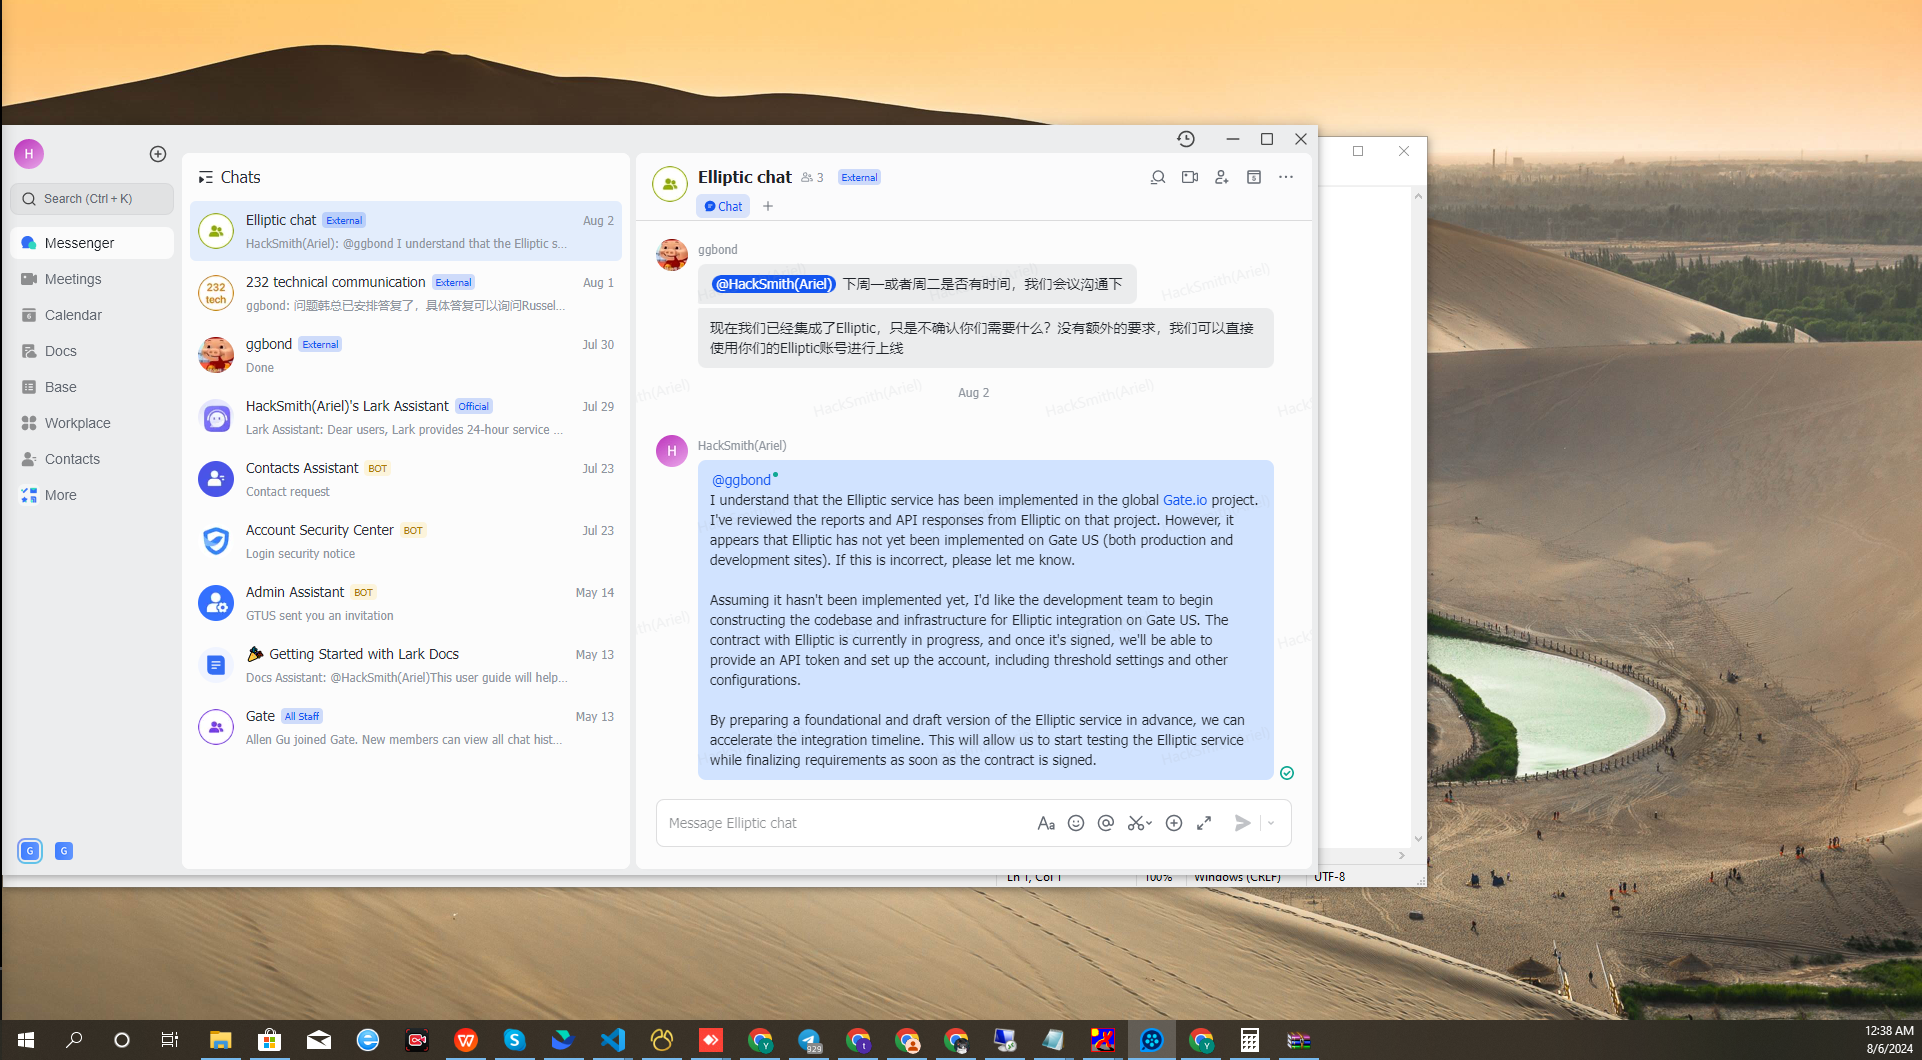Create new chat with plus button
This screenshot has height=1060, width=1922.
(157, 153)
